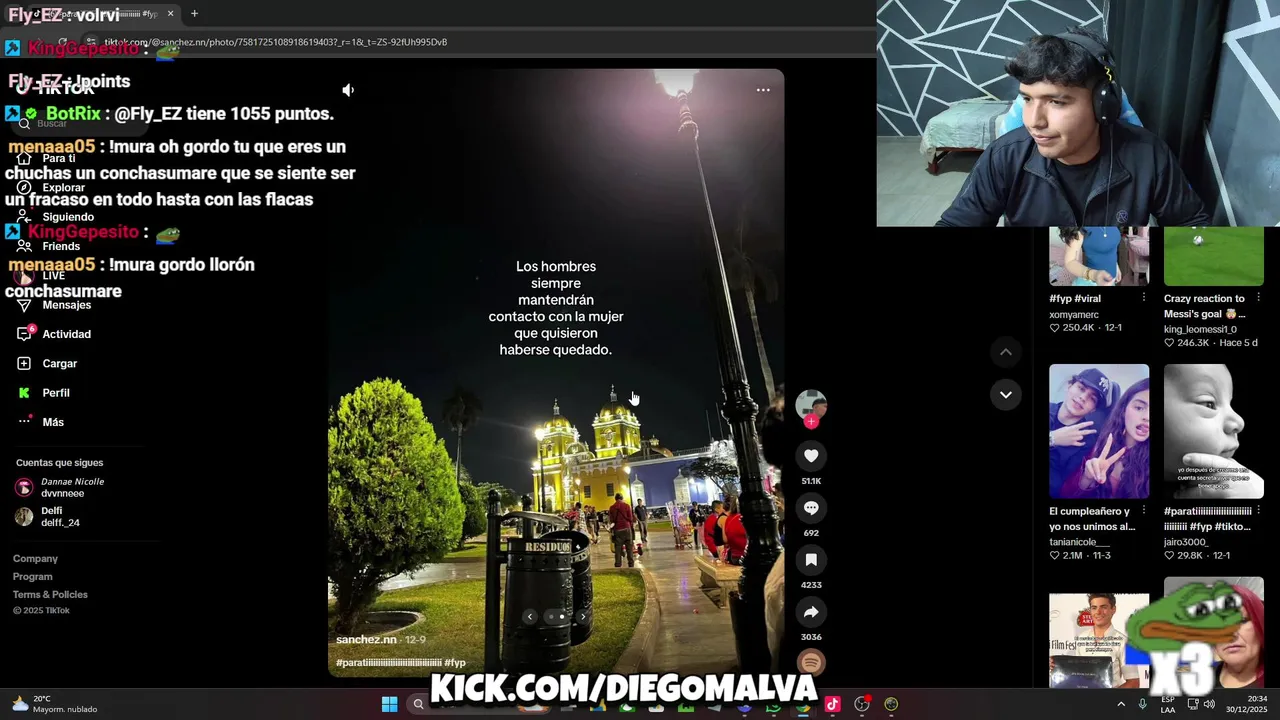Open Actividad notifications label
Viewport: 1280px width, 720px height.
[66, 334]
